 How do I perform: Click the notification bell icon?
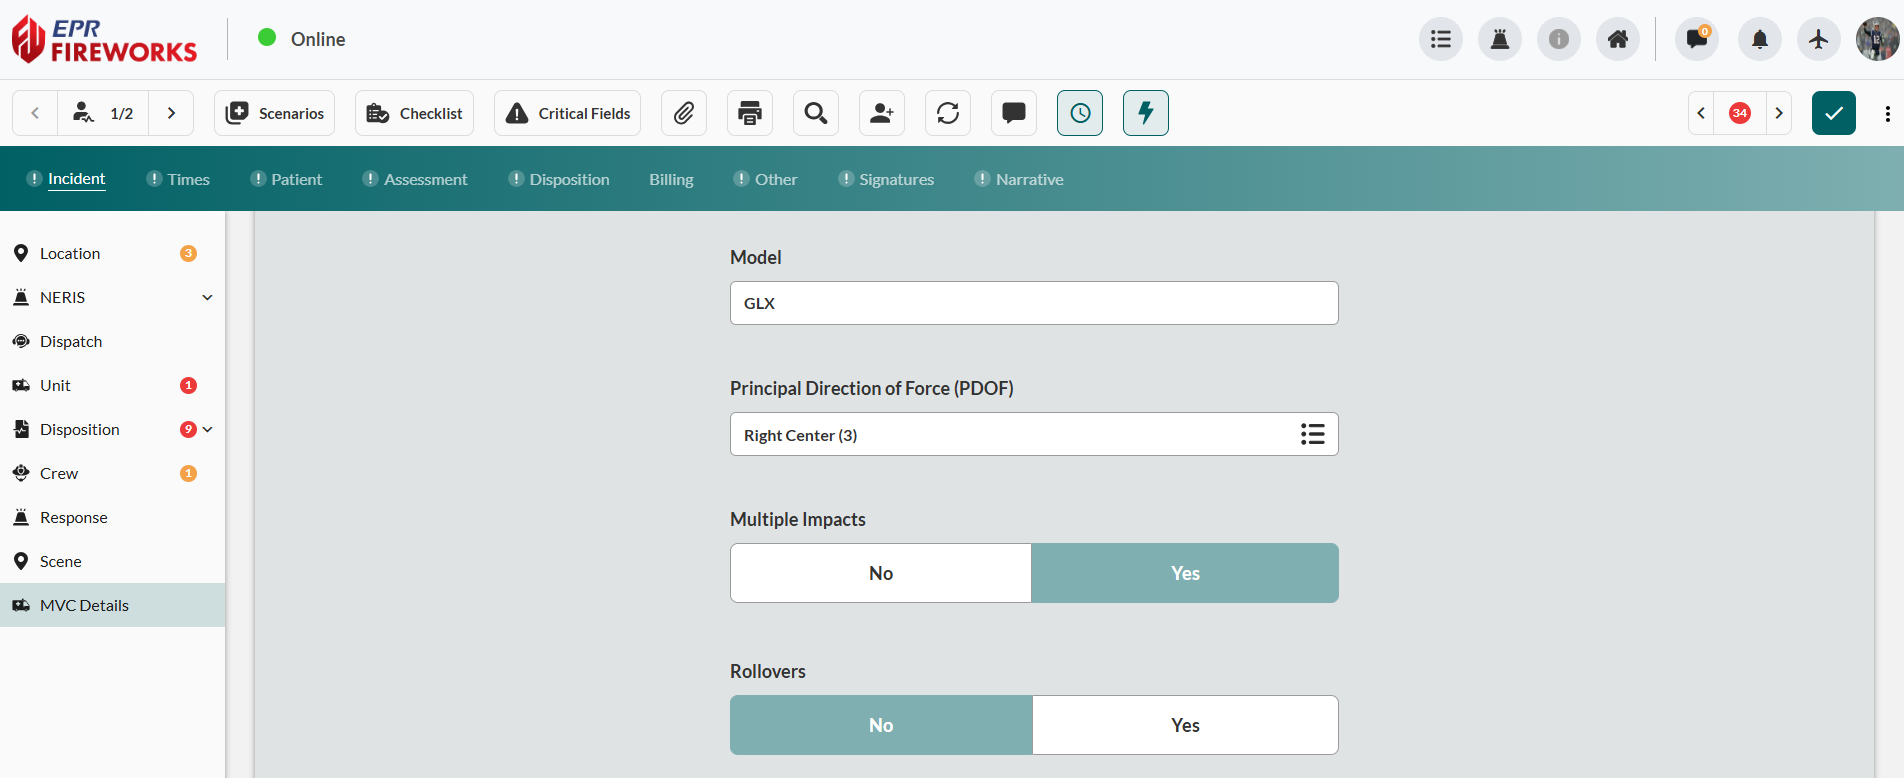click(x=1759, y=40)
